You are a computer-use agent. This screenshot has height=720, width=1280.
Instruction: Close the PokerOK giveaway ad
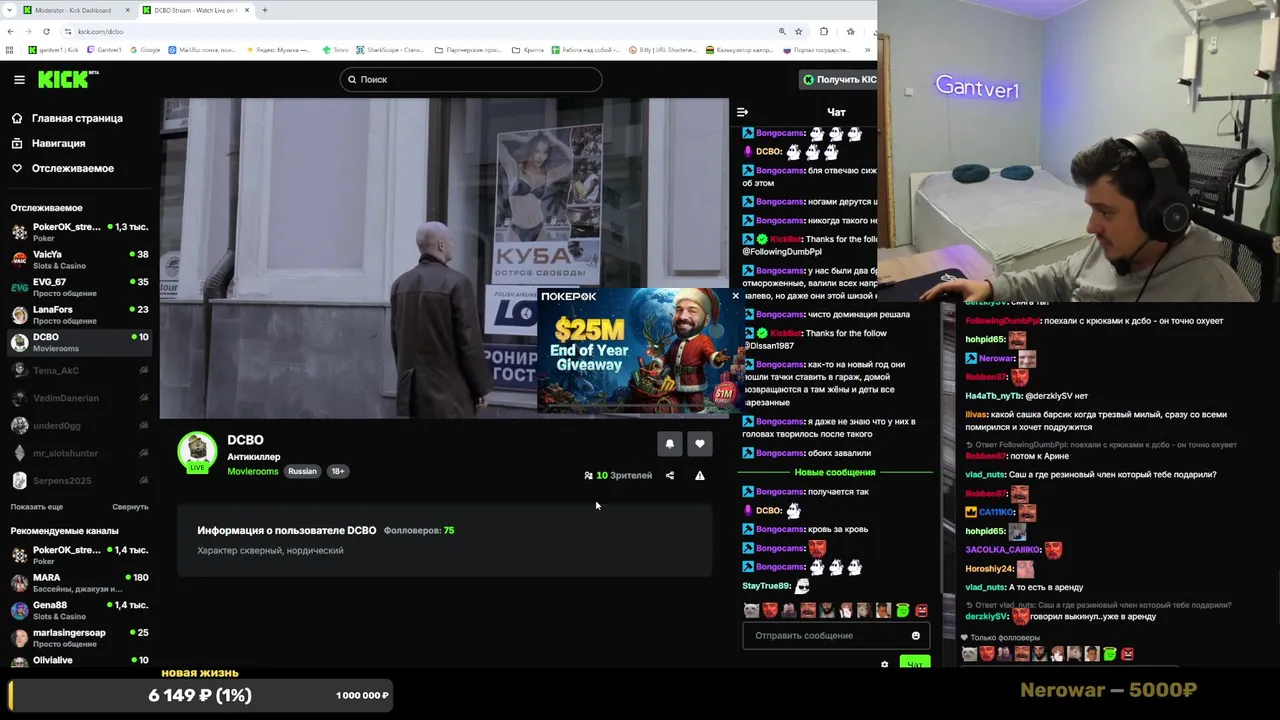pos(735,296)
